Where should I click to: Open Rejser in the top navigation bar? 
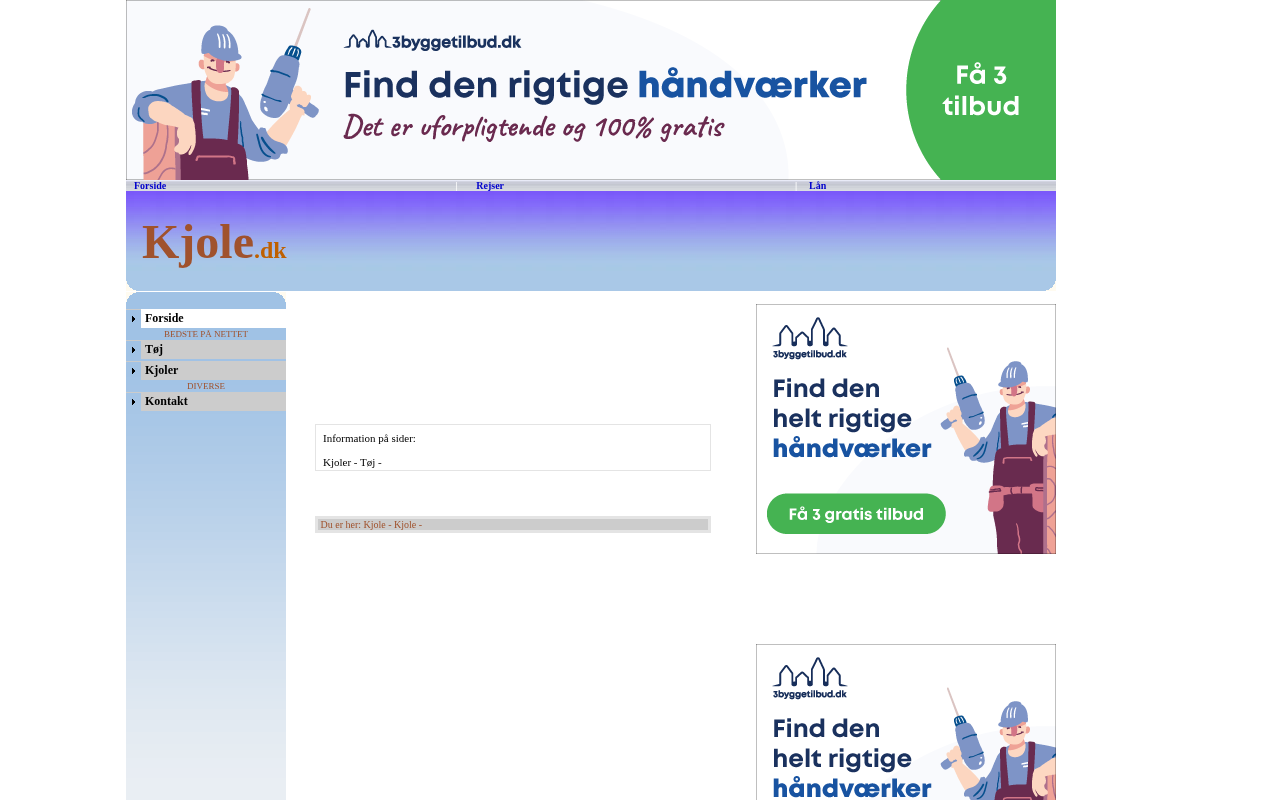[x=490, y=186]
